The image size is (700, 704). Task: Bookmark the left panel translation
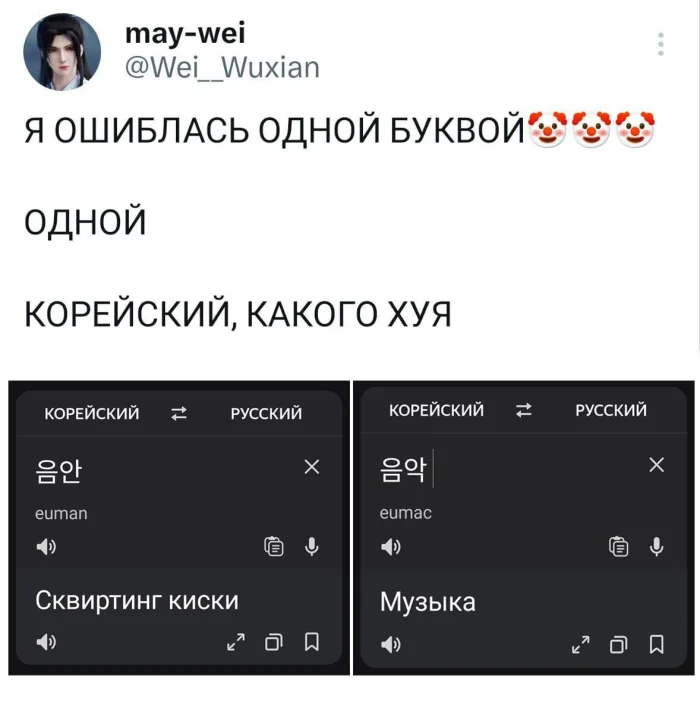312,642
